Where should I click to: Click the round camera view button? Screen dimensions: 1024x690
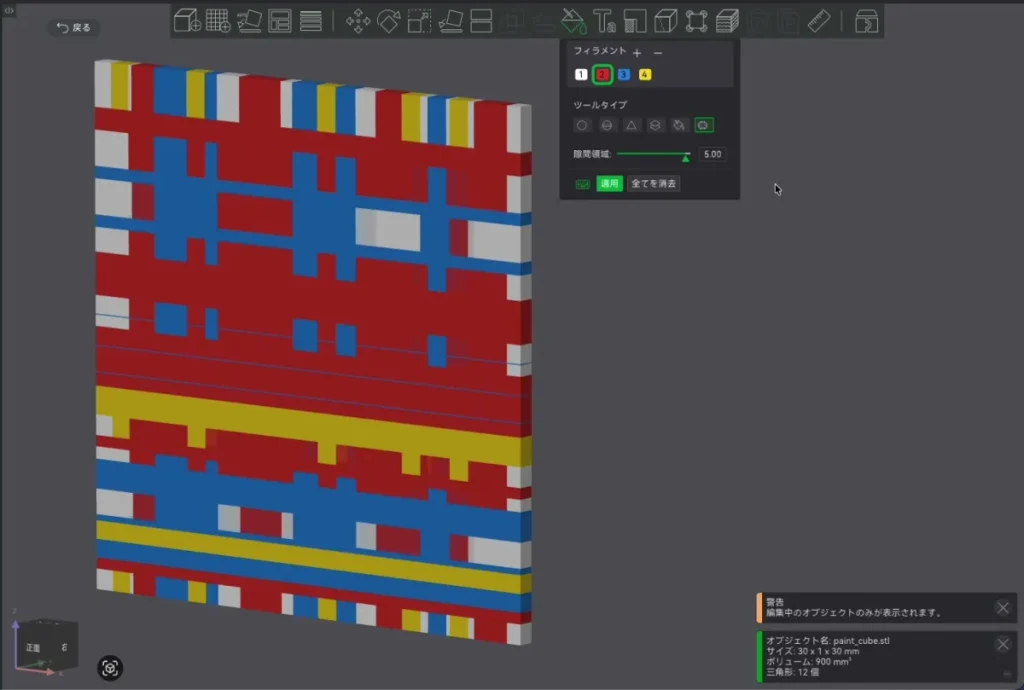click(110, 668)
